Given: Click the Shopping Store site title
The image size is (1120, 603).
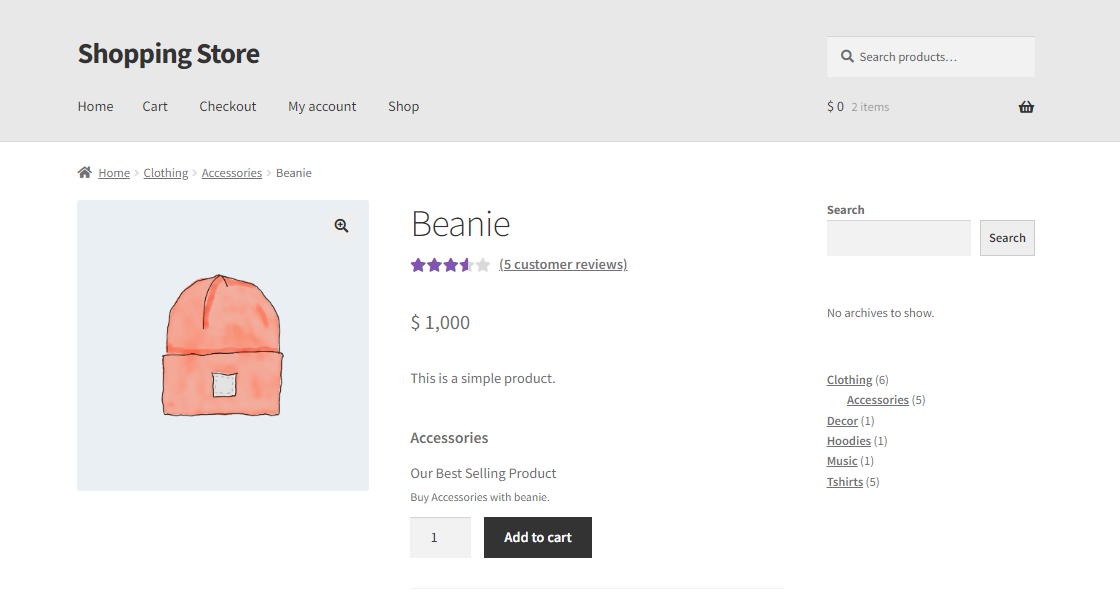Looking at the screenshot, I should [x=169, y=54].
